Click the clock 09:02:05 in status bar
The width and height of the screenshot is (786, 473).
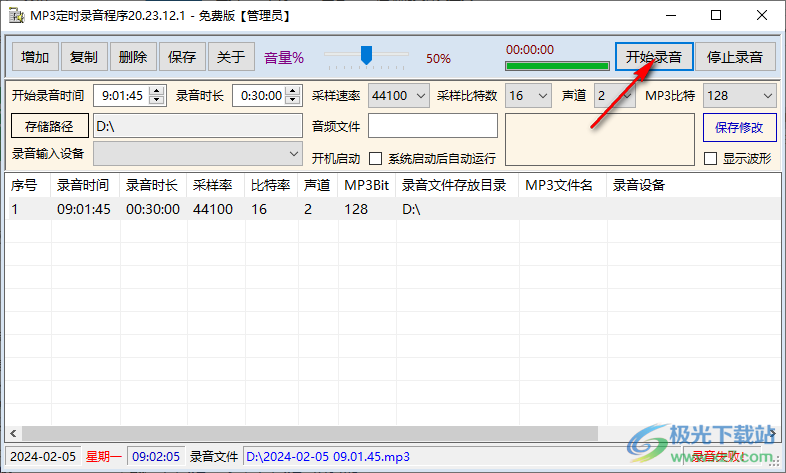coord(156,456)
